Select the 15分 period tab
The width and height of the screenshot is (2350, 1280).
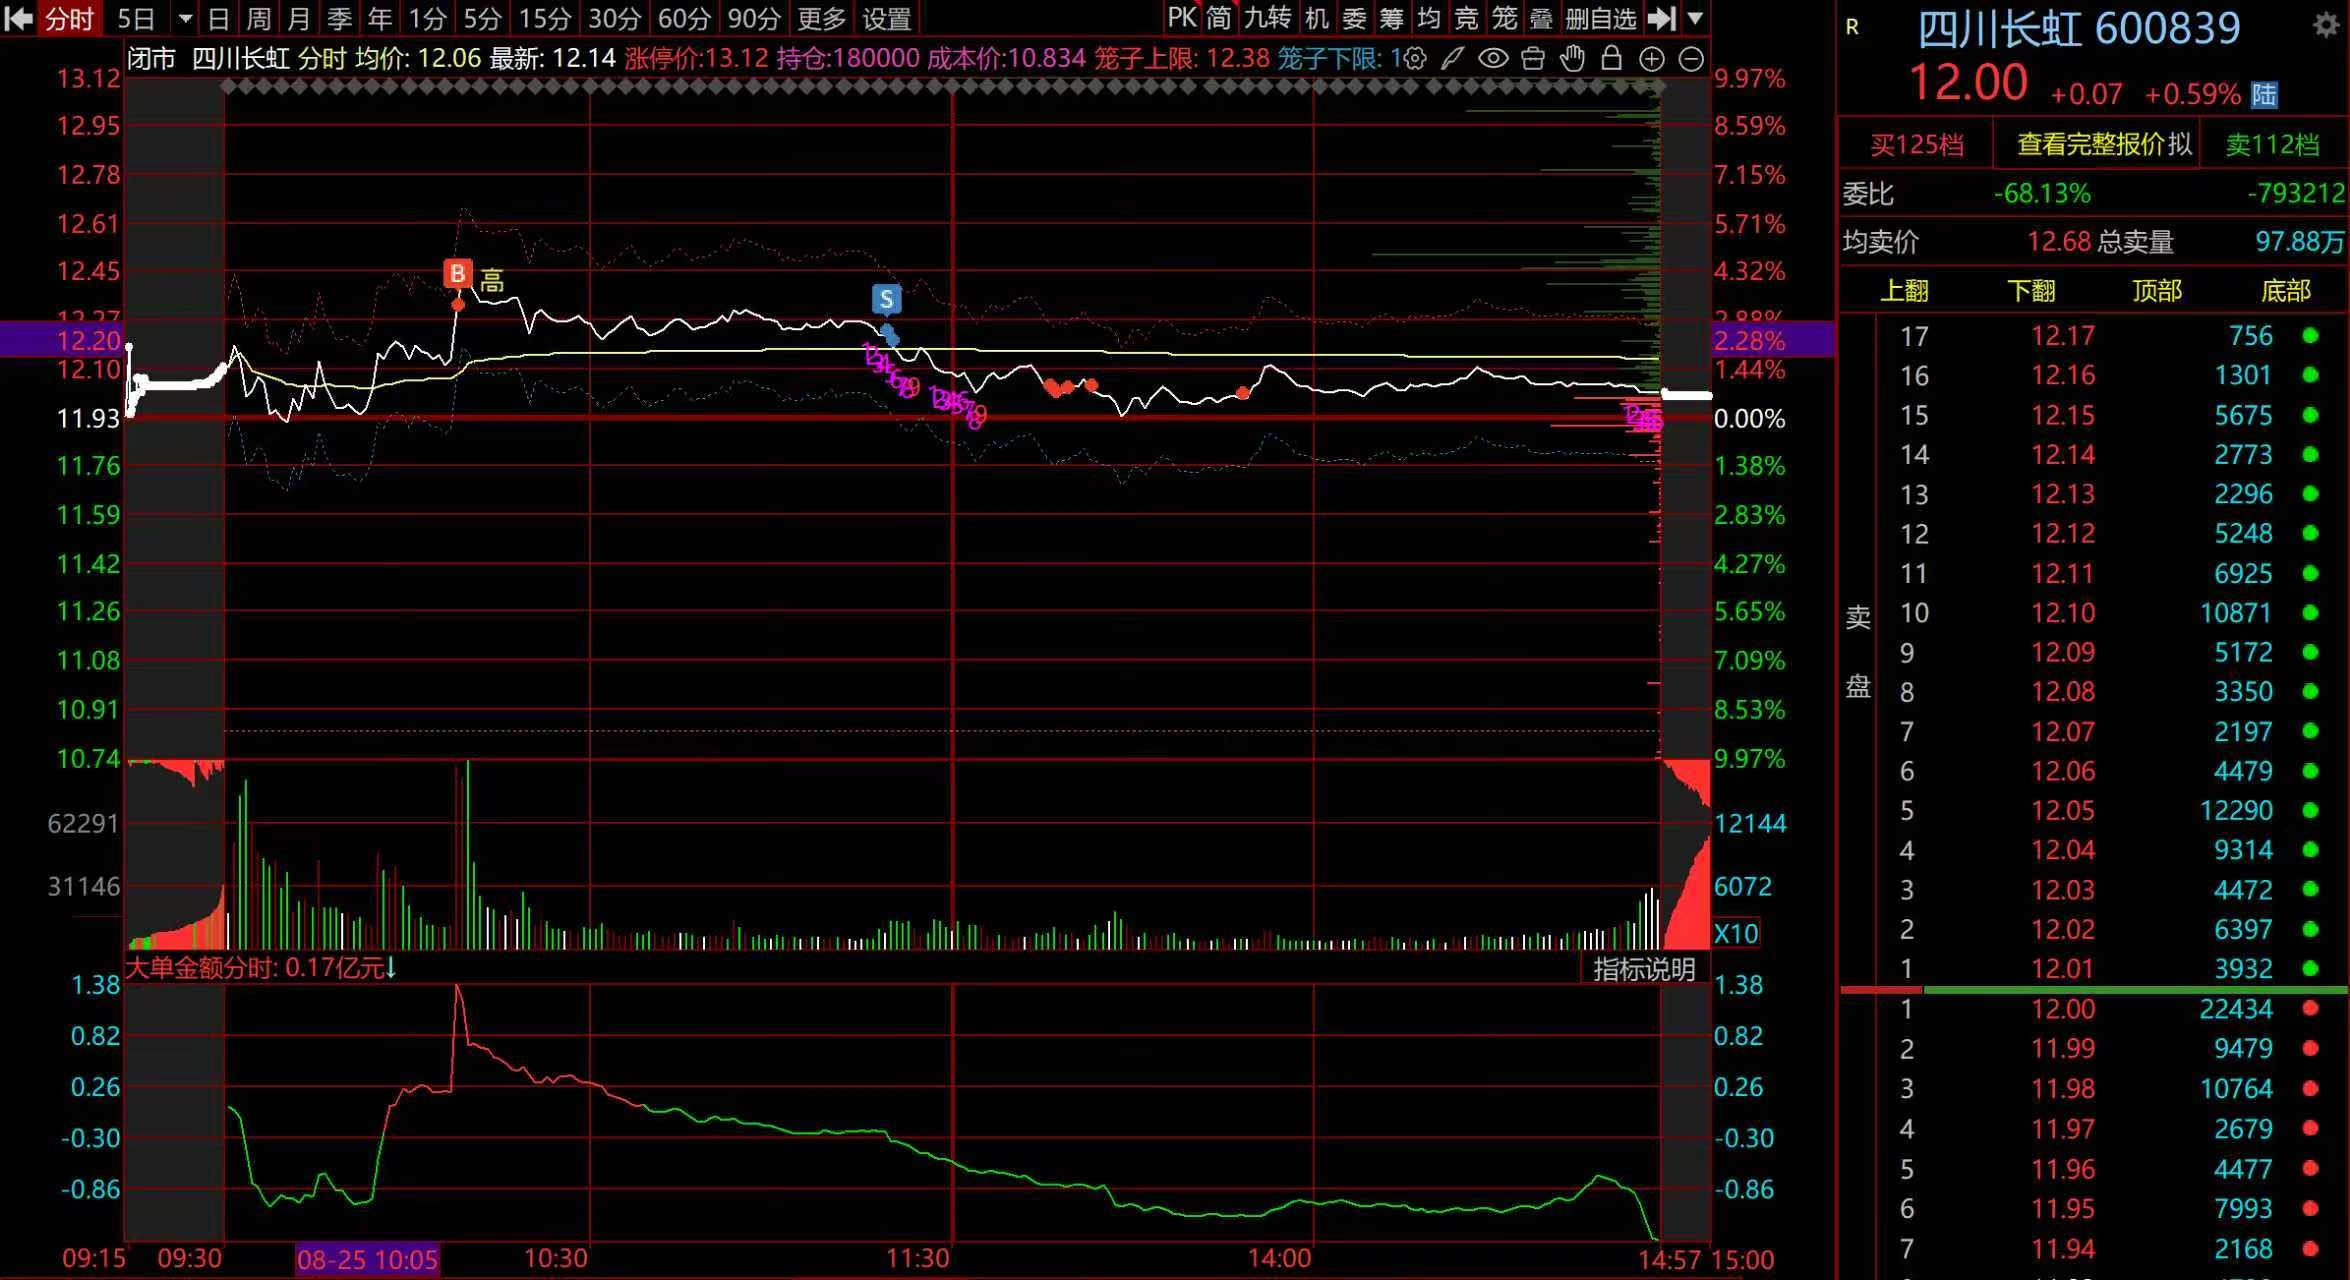pos(545,19)
